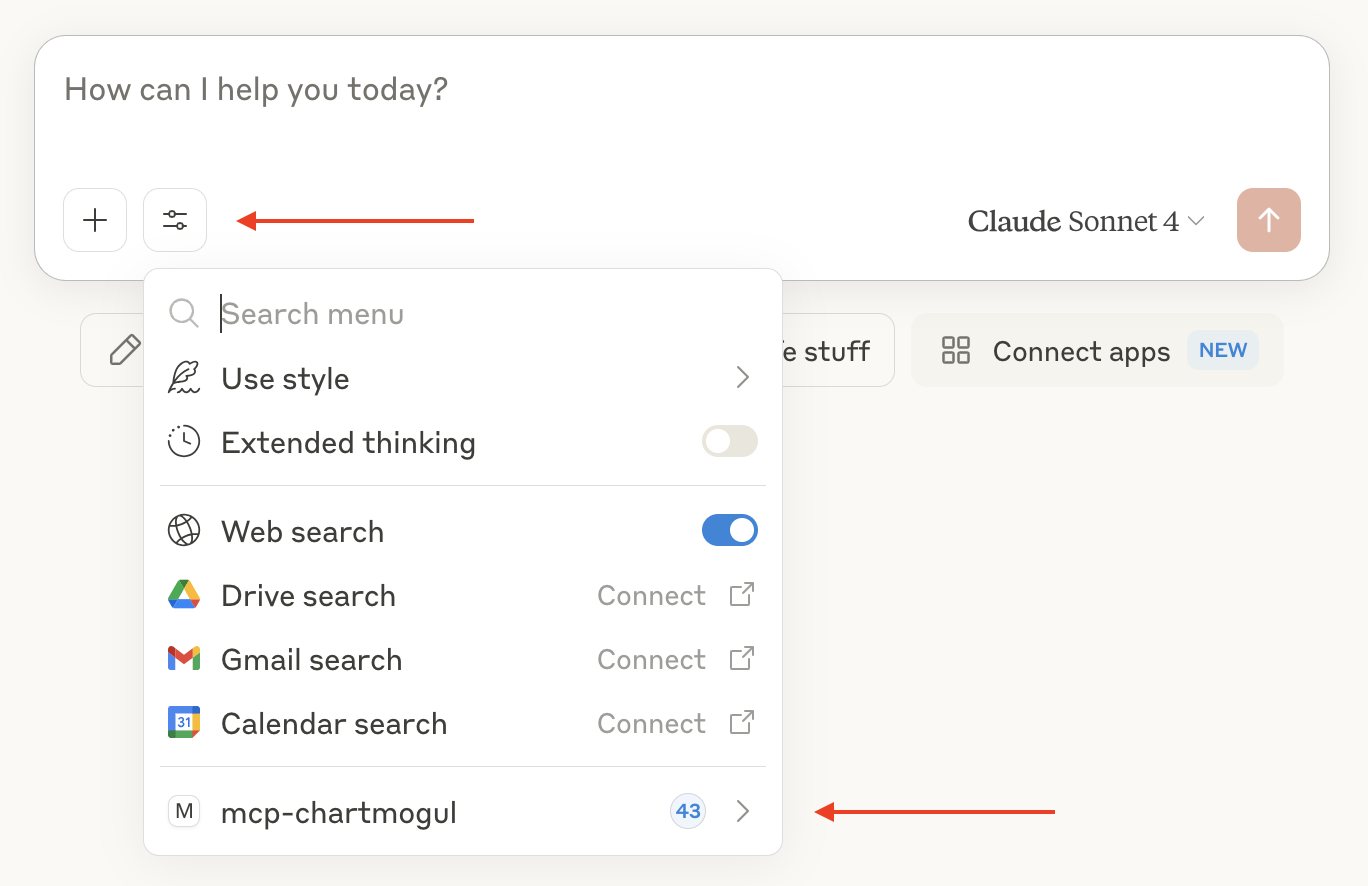Connect Gmail search

click(651, 660)
